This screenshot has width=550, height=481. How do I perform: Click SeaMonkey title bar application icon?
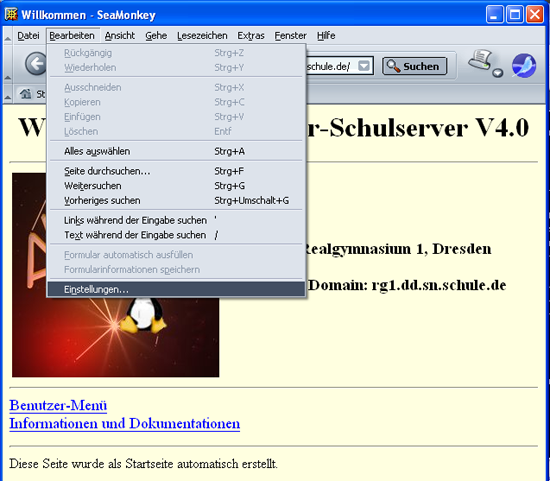(11, 14)
